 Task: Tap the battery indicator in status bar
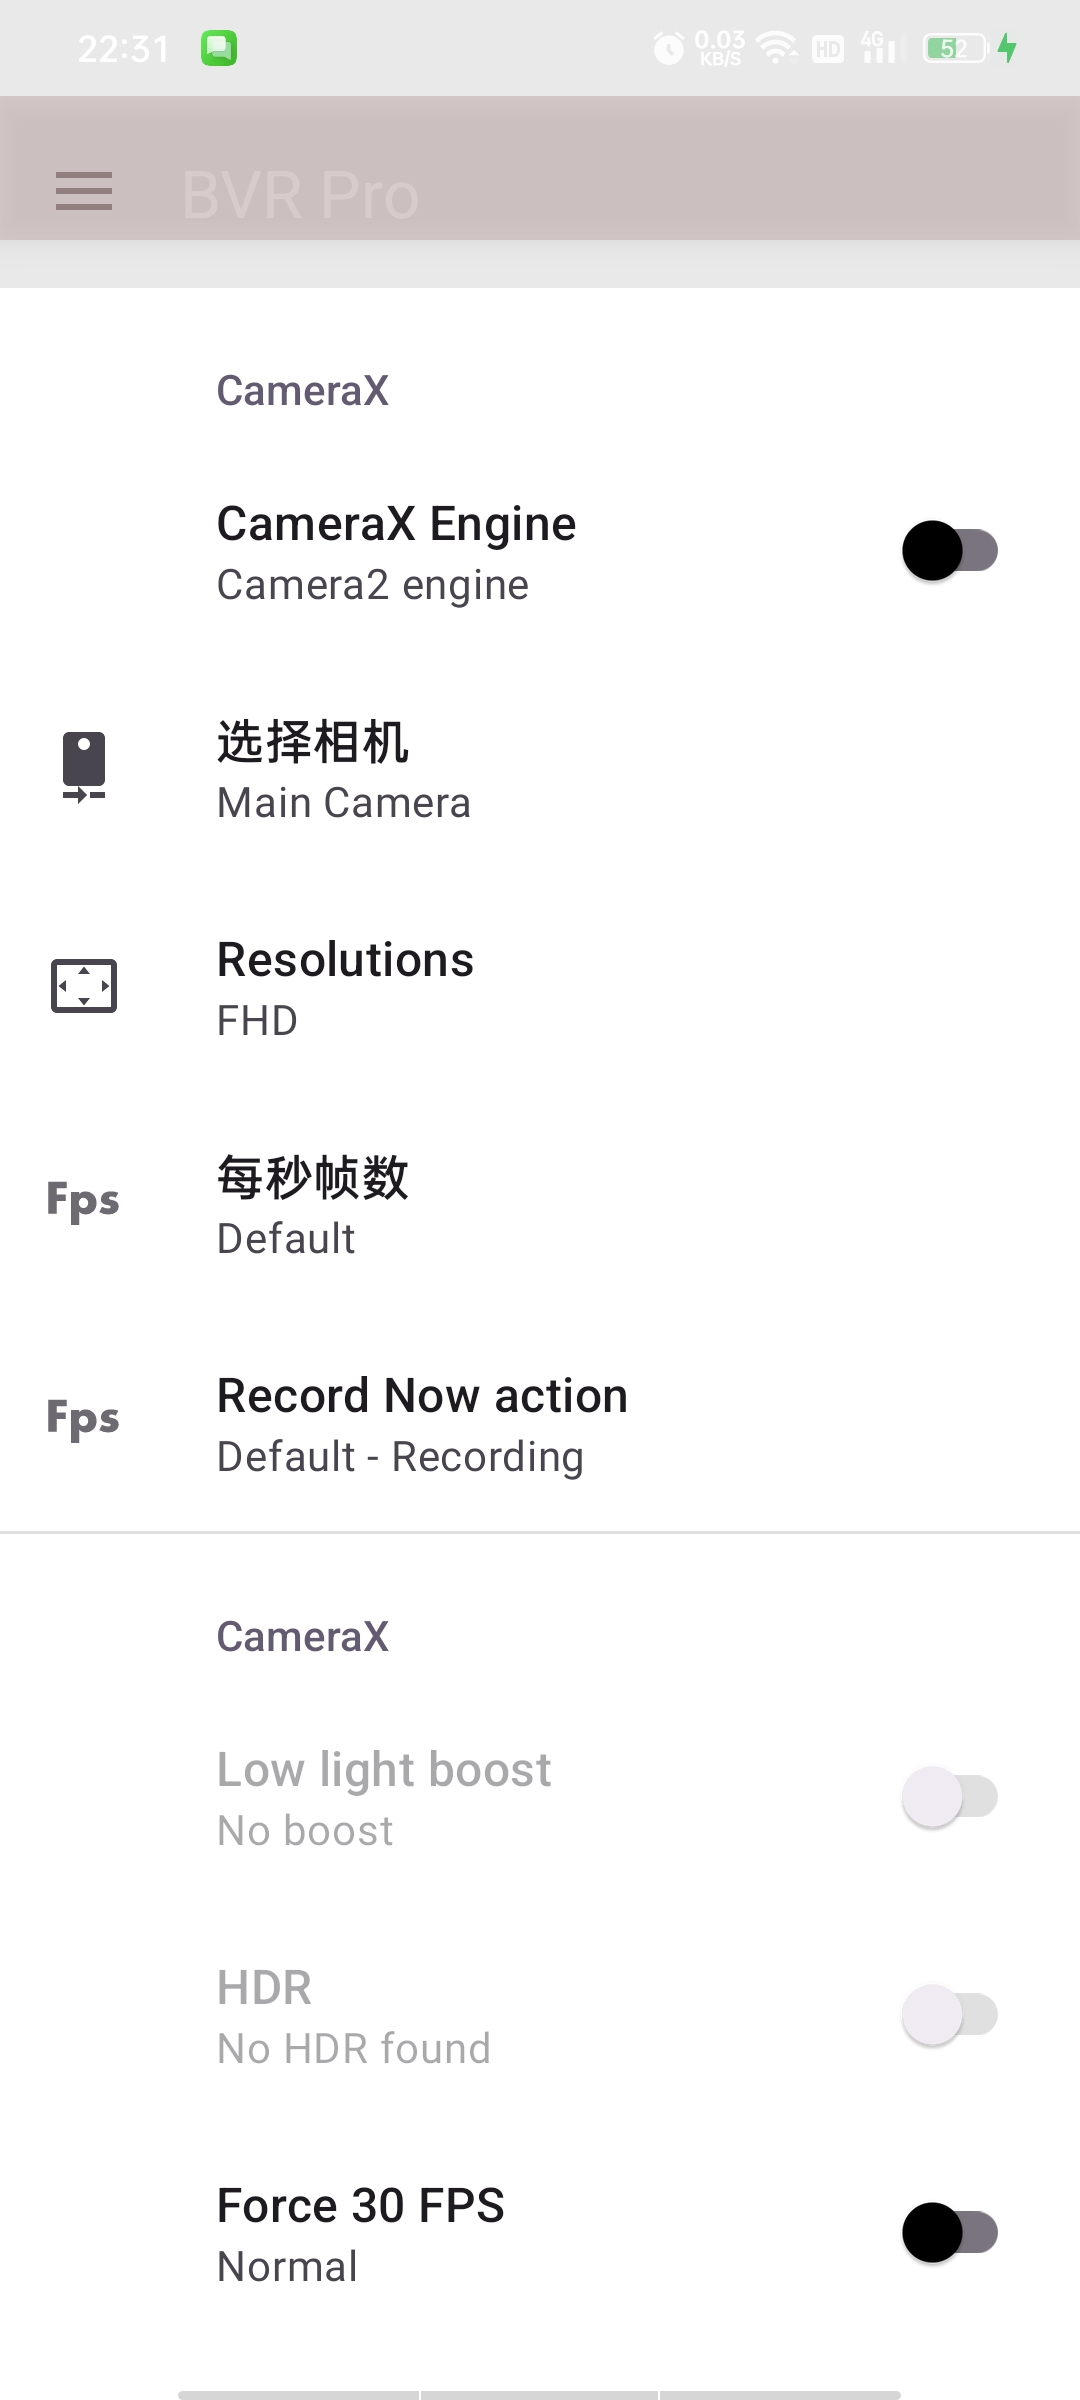[956, 48]
